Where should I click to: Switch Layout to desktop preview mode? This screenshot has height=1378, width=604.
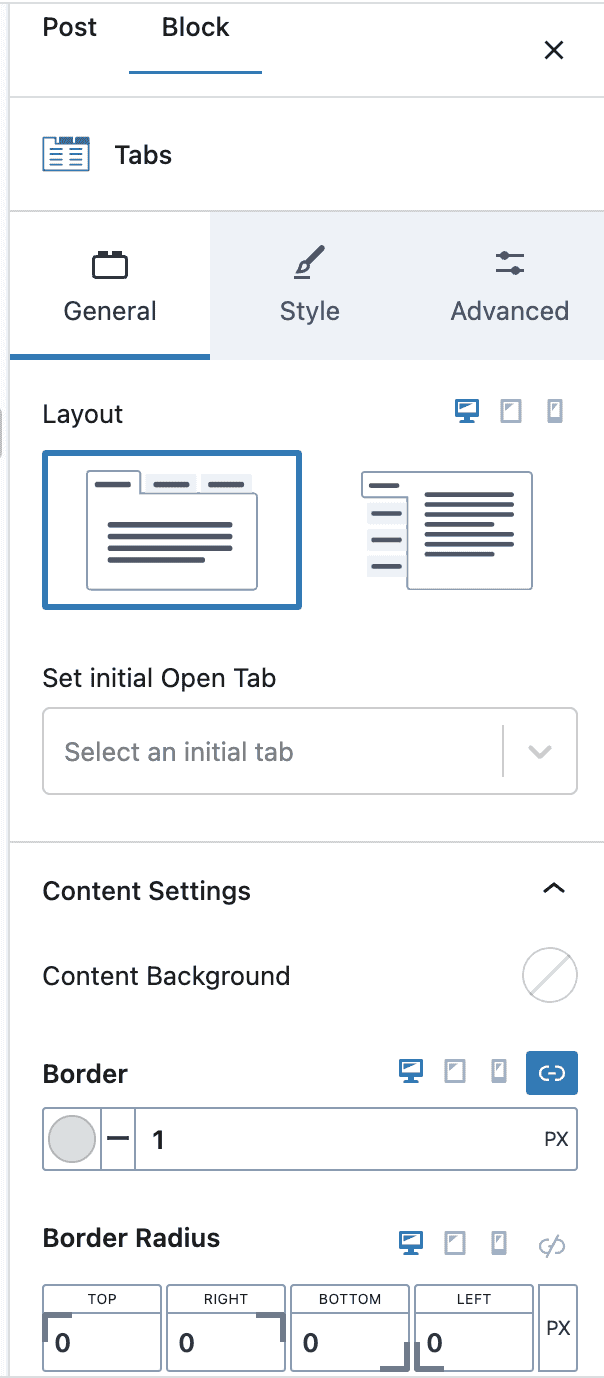(x=466, y=410)
